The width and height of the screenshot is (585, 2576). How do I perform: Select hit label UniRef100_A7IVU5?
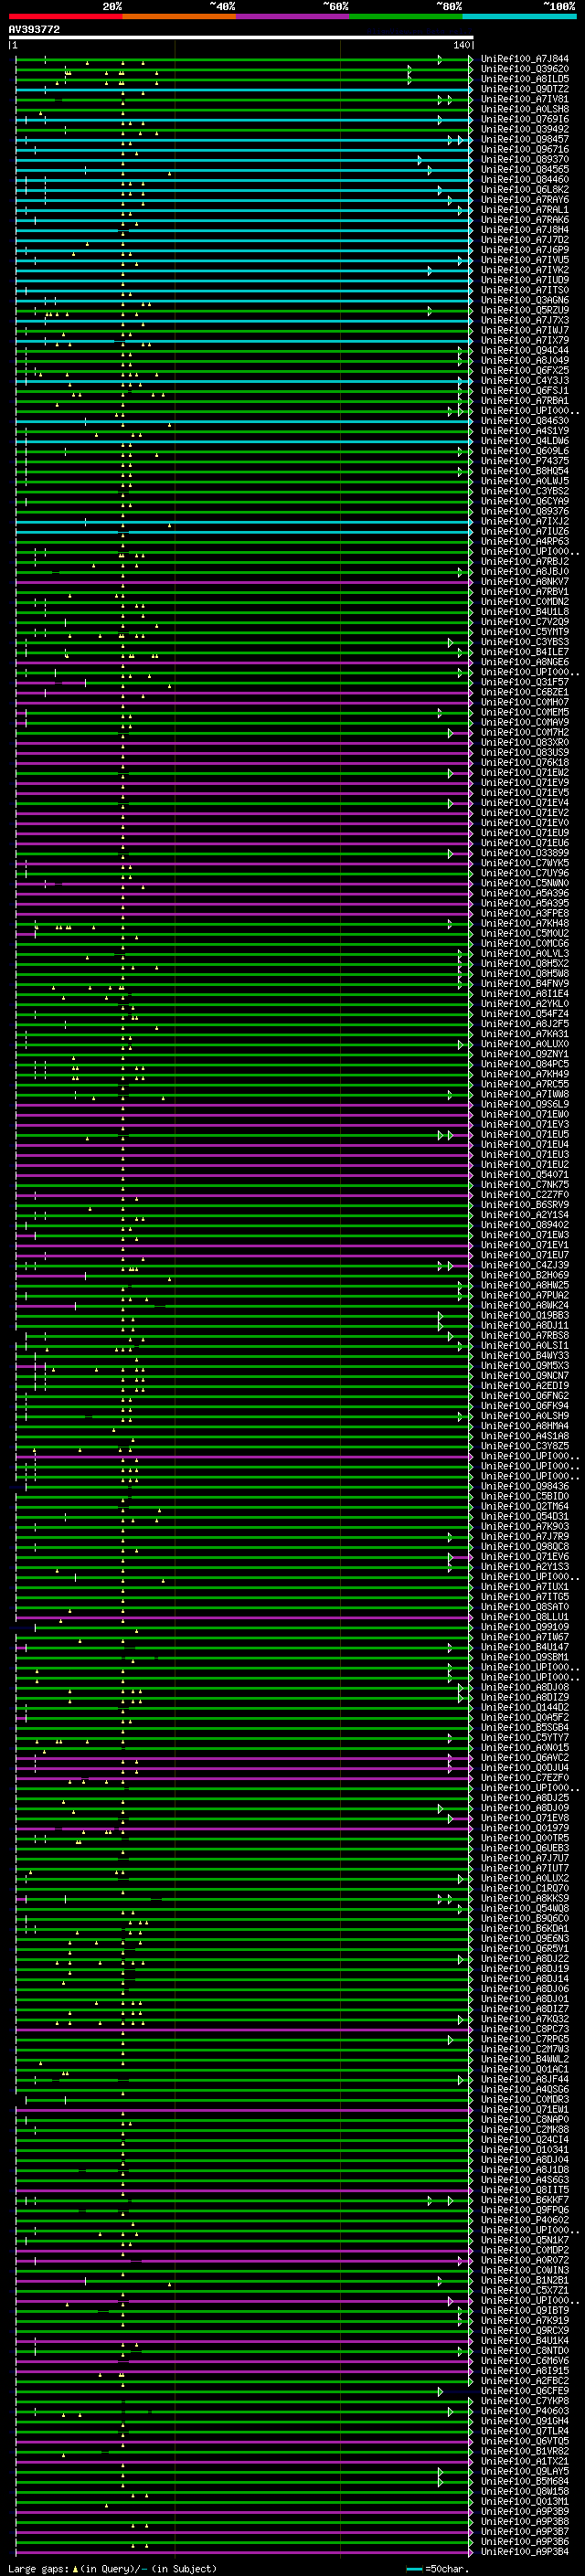[525, 260]
